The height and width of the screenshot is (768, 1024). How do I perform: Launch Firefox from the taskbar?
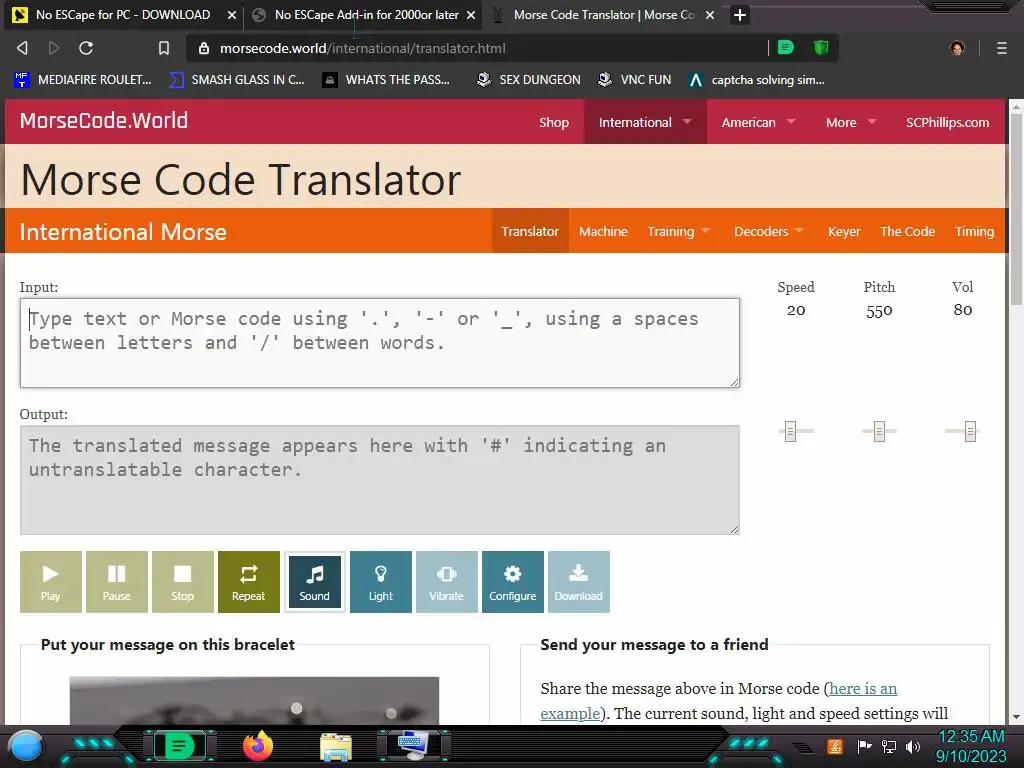pos(257,745)
